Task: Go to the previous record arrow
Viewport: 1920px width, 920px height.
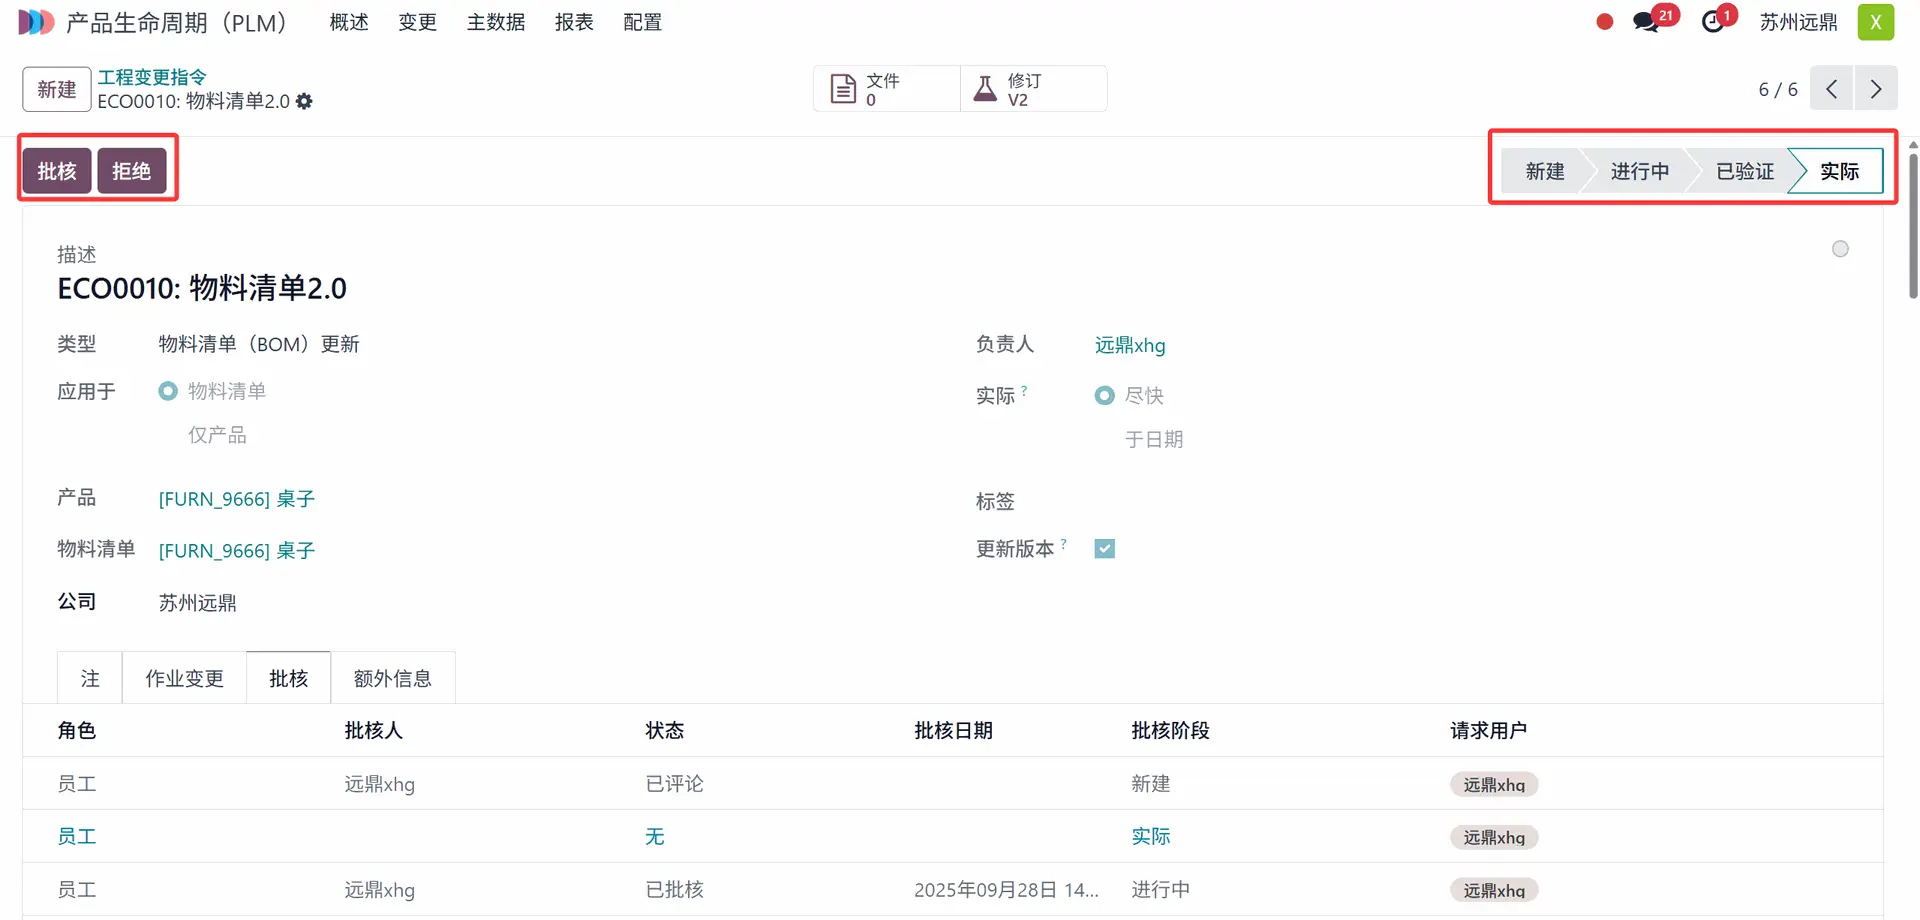Action: coord(1831,89)
